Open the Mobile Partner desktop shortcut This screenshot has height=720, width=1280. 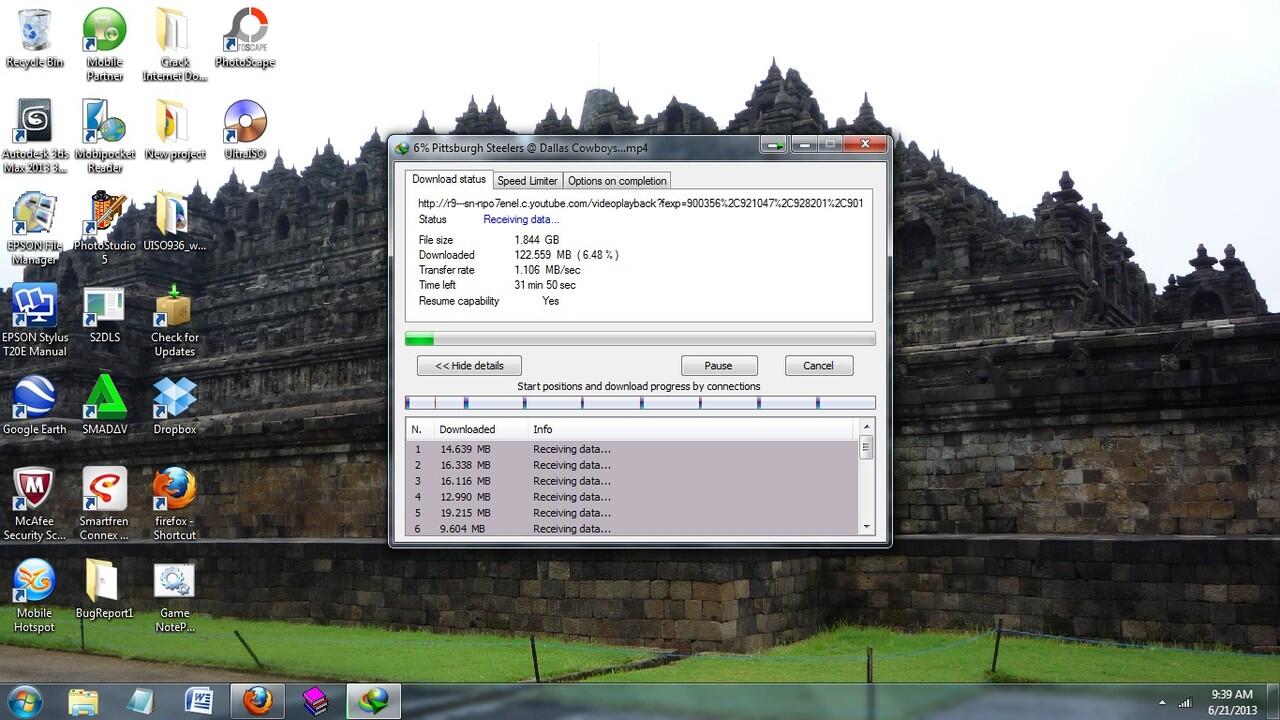pos(105,44)
